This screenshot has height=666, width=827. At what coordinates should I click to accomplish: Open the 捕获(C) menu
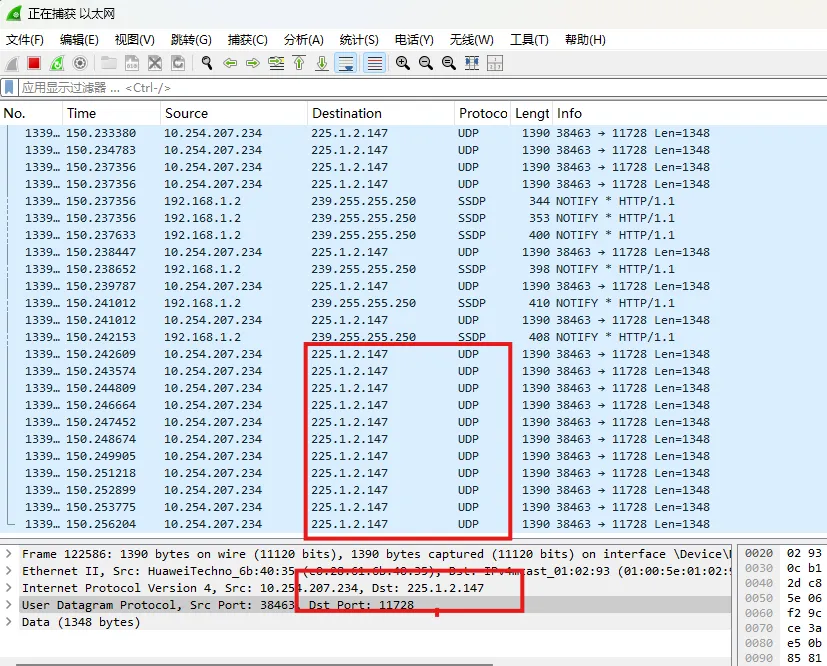[x=245, y=40]
